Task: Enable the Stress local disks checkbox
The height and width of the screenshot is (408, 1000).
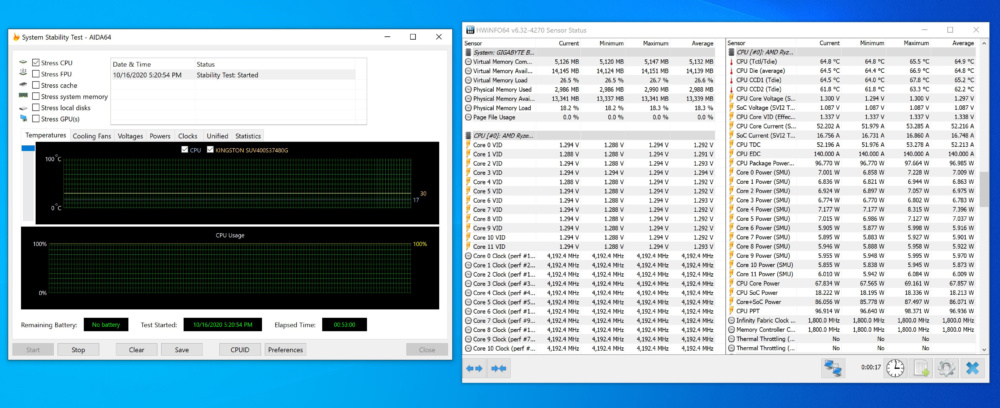Action: pyautogui.click(x=36, y=107)
